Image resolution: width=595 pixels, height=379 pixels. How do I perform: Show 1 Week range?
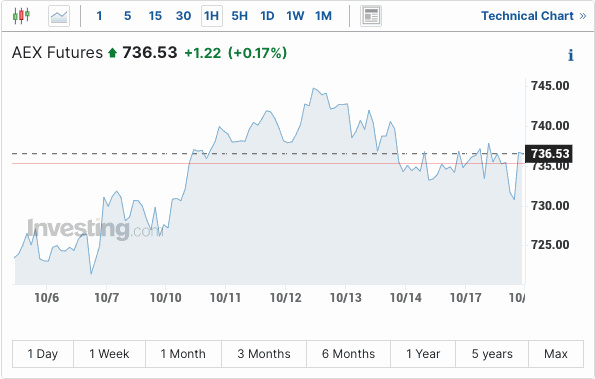109,354
